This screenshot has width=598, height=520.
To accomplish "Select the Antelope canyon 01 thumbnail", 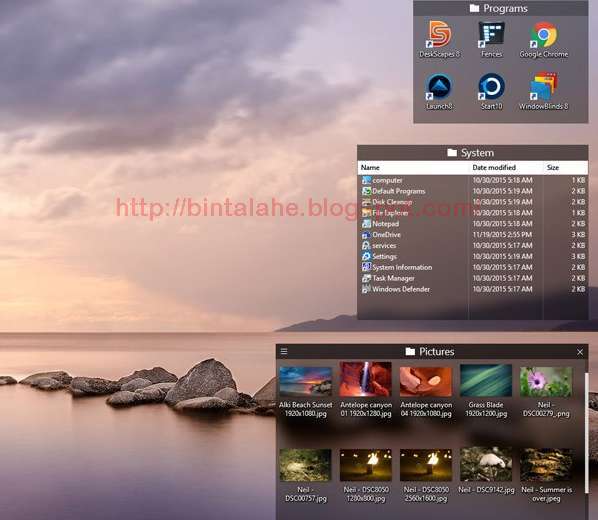I will [x=366, y=379].
